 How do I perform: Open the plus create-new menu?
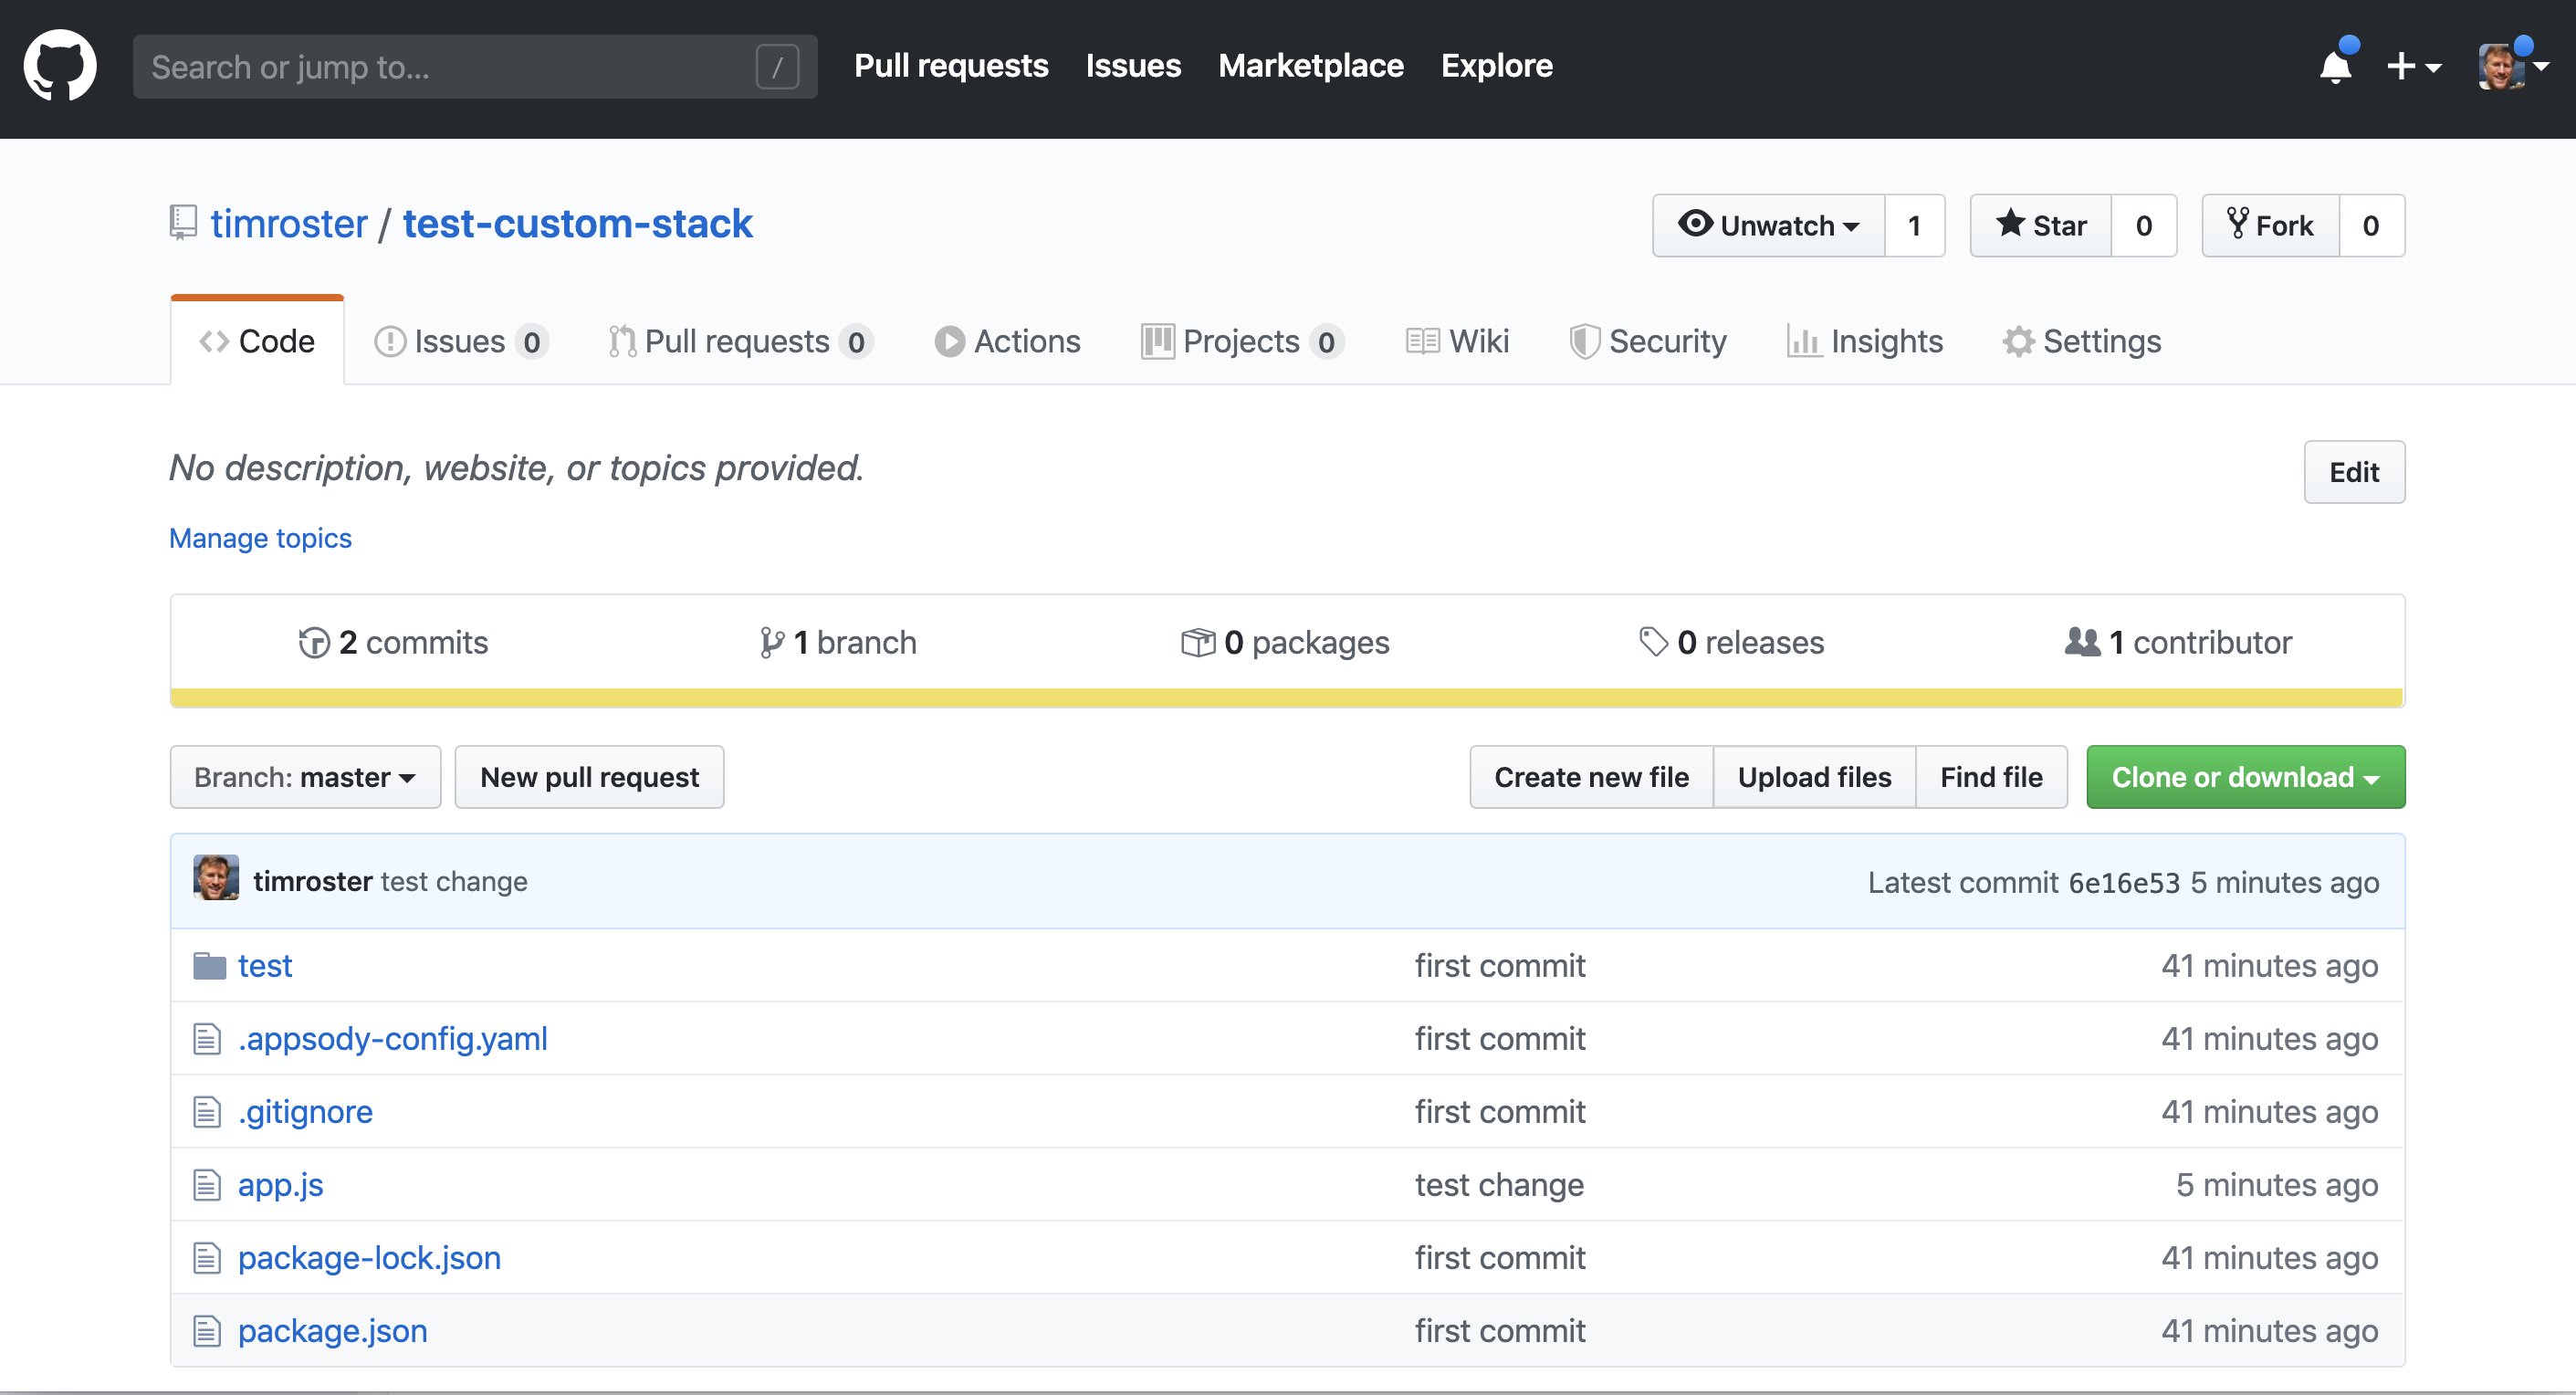(2413, 67)
